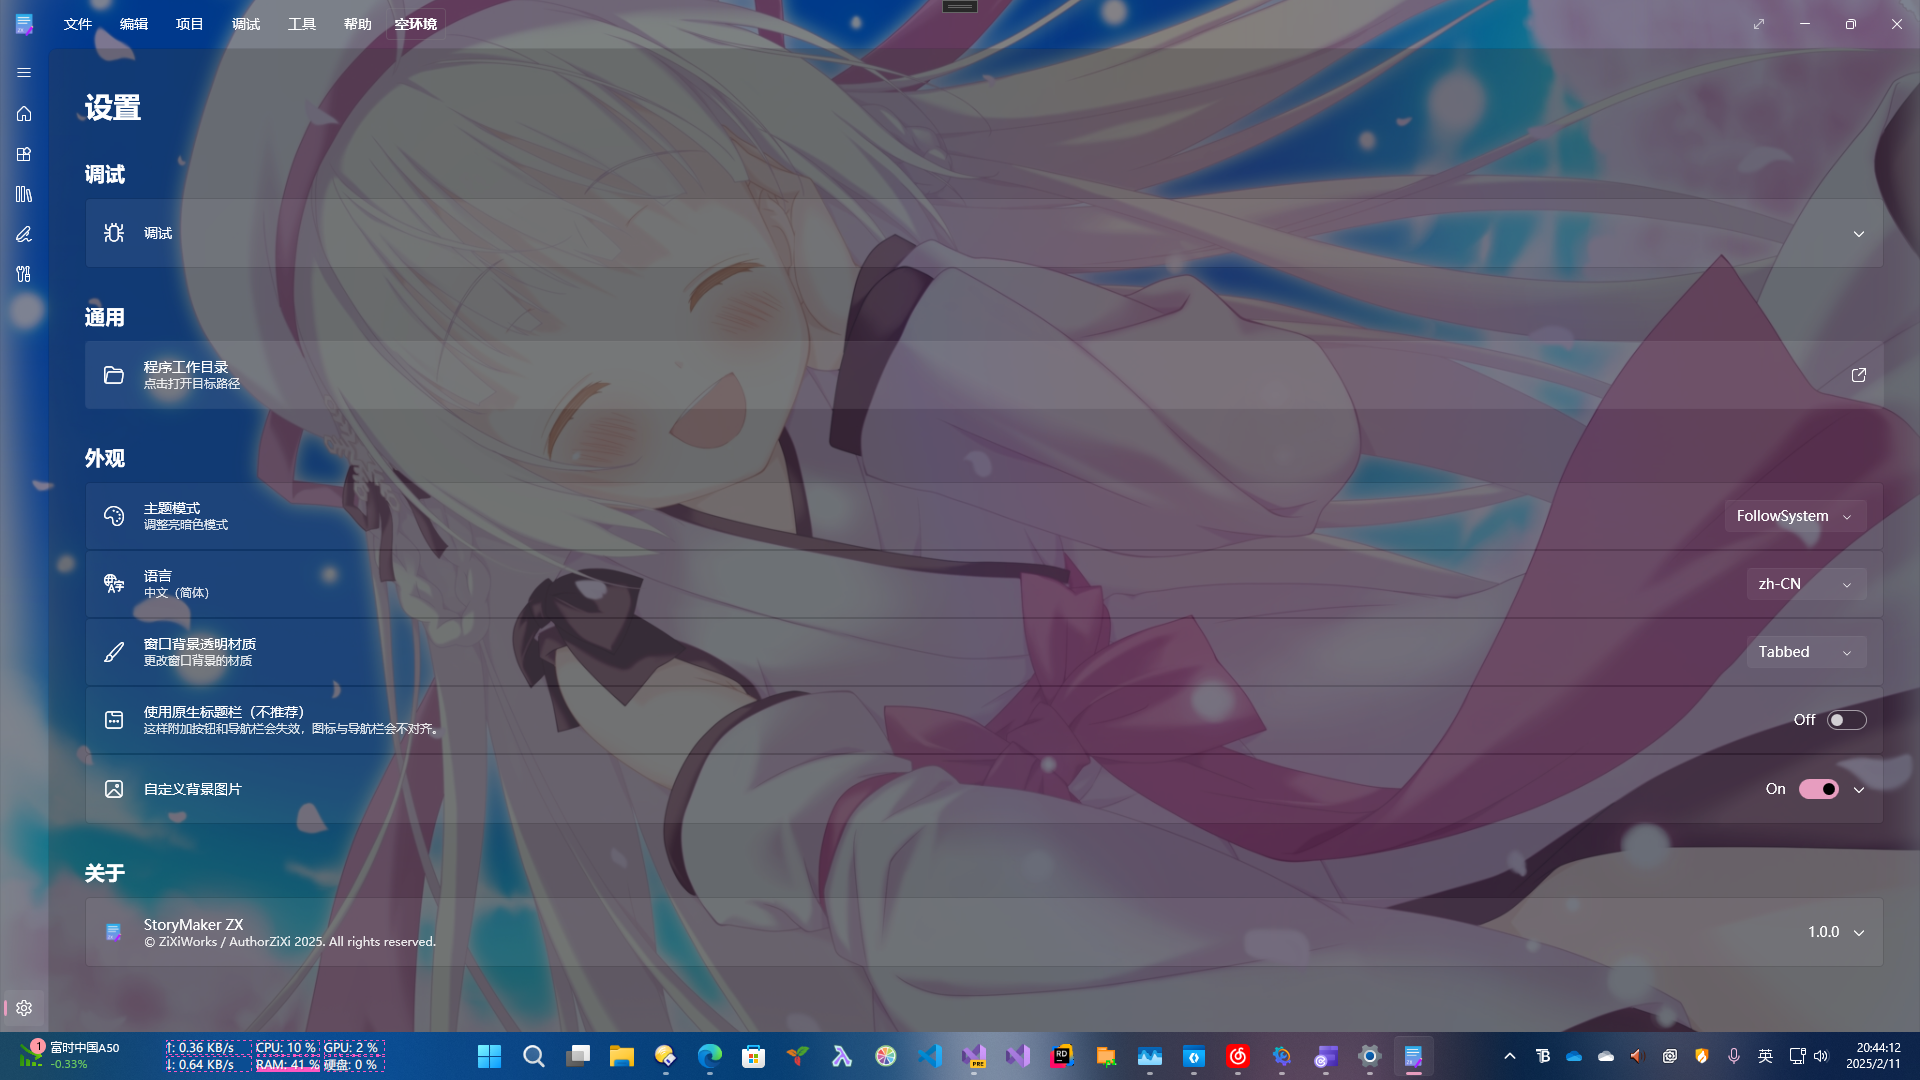Open the grid dashboard sidebar icon

[x=24, y=154]
